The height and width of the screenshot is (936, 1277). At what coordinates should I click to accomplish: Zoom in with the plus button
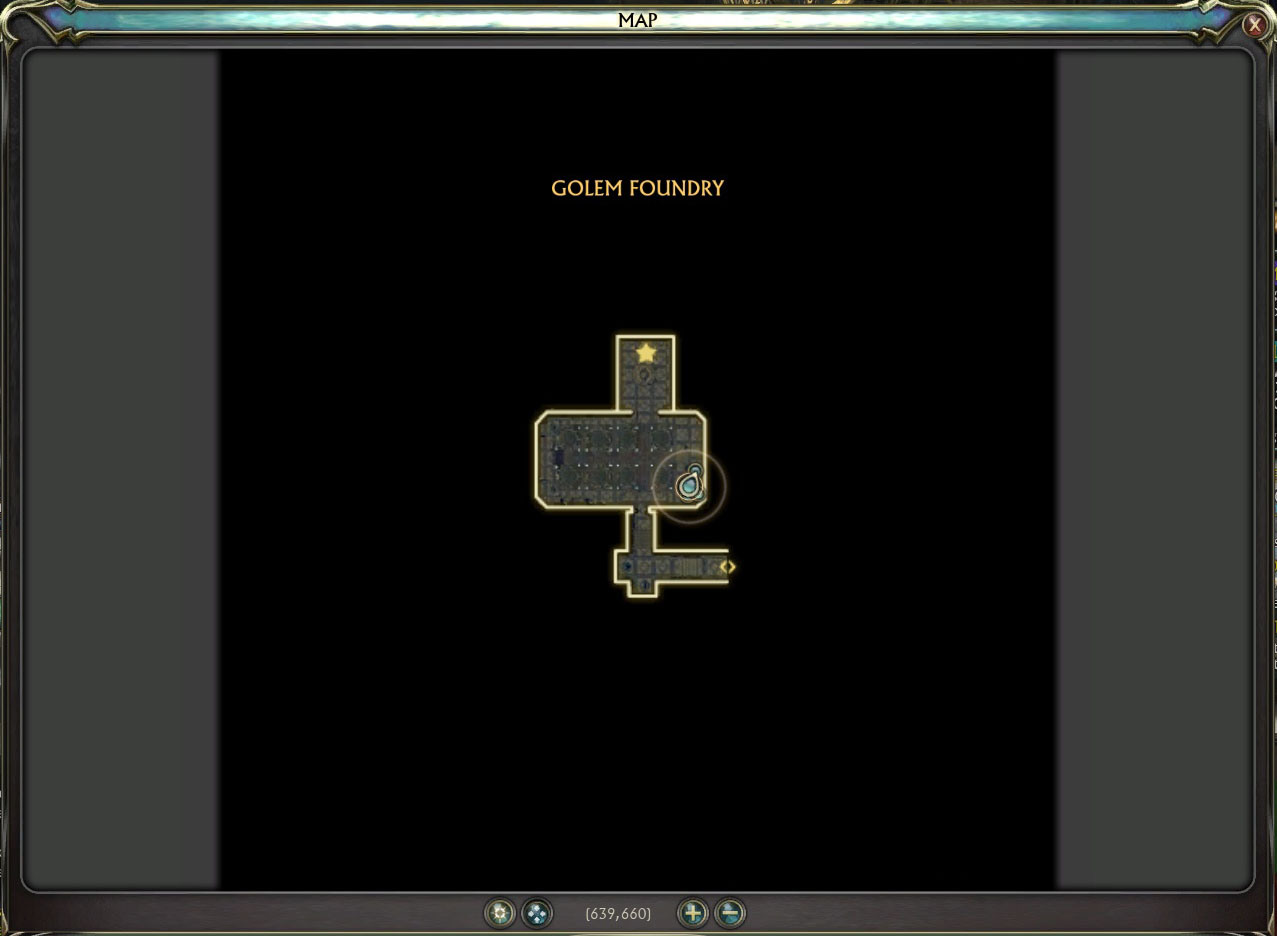point(692,913)
